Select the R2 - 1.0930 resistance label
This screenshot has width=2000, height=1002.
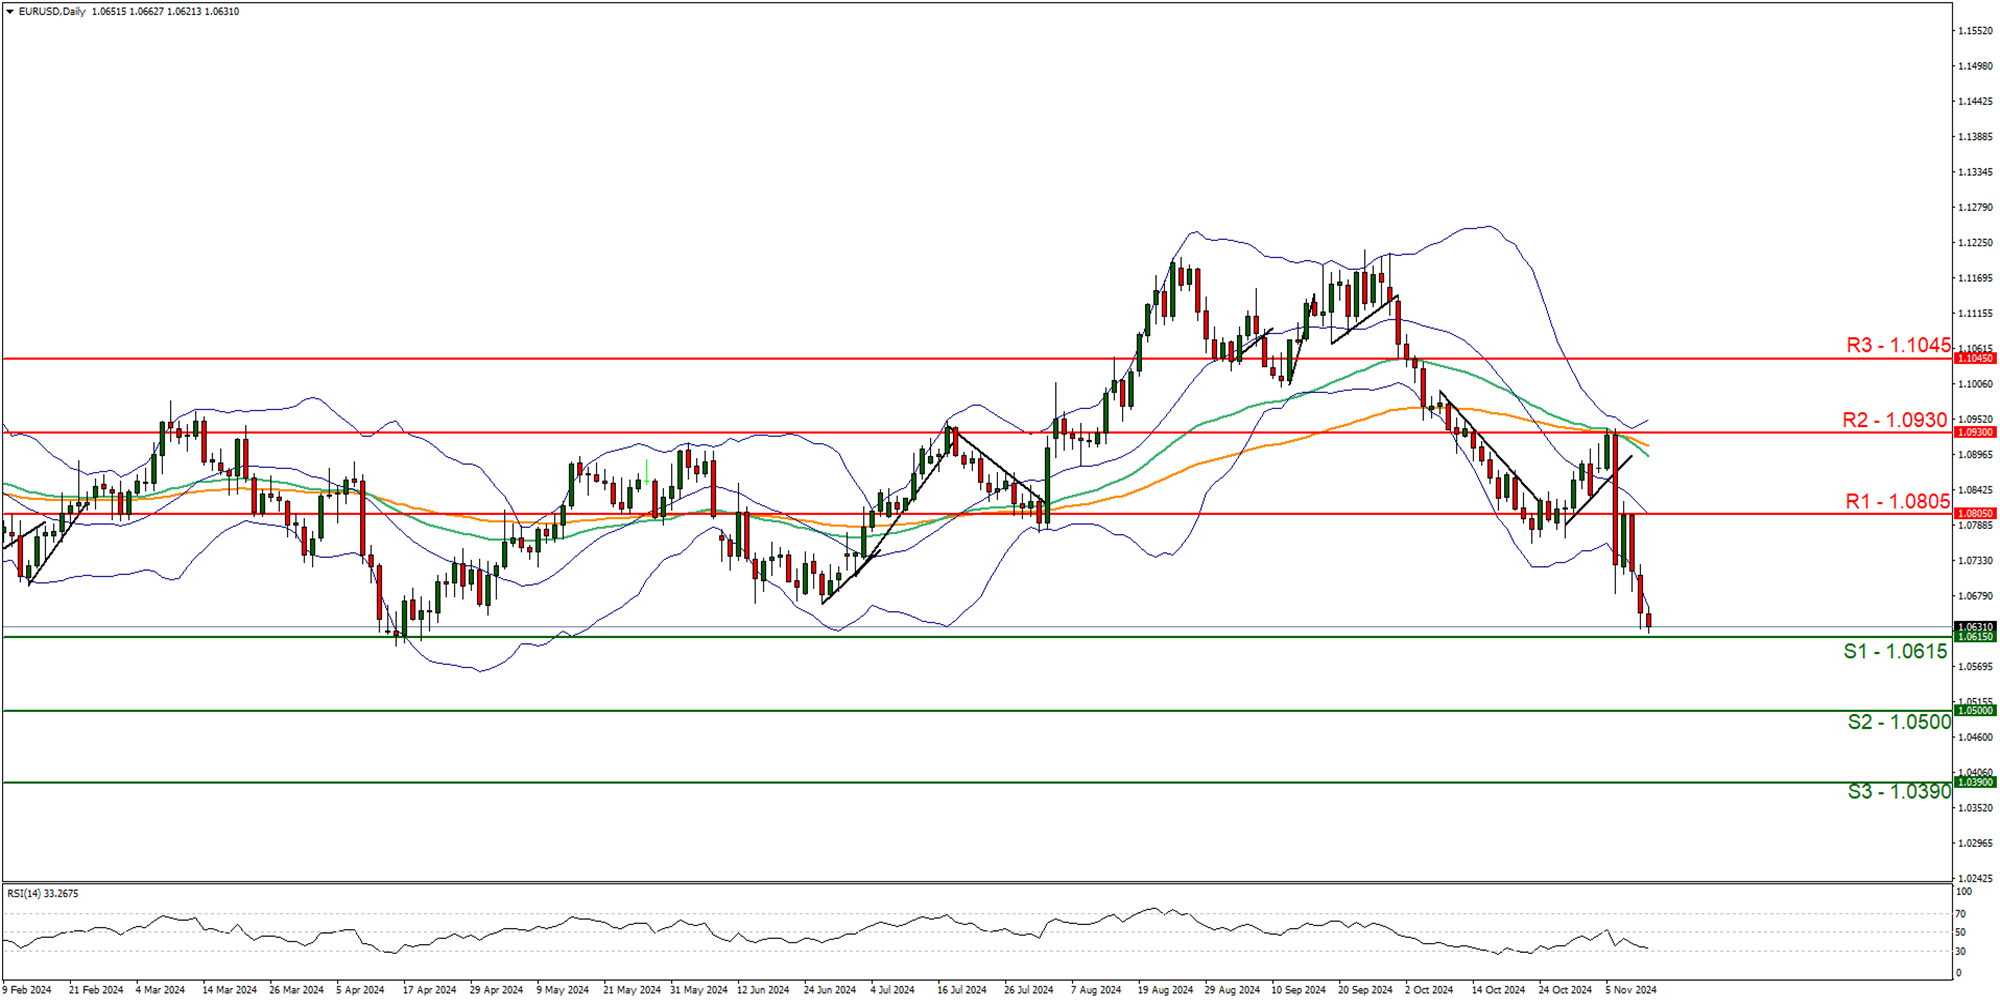click(1894, 420)
